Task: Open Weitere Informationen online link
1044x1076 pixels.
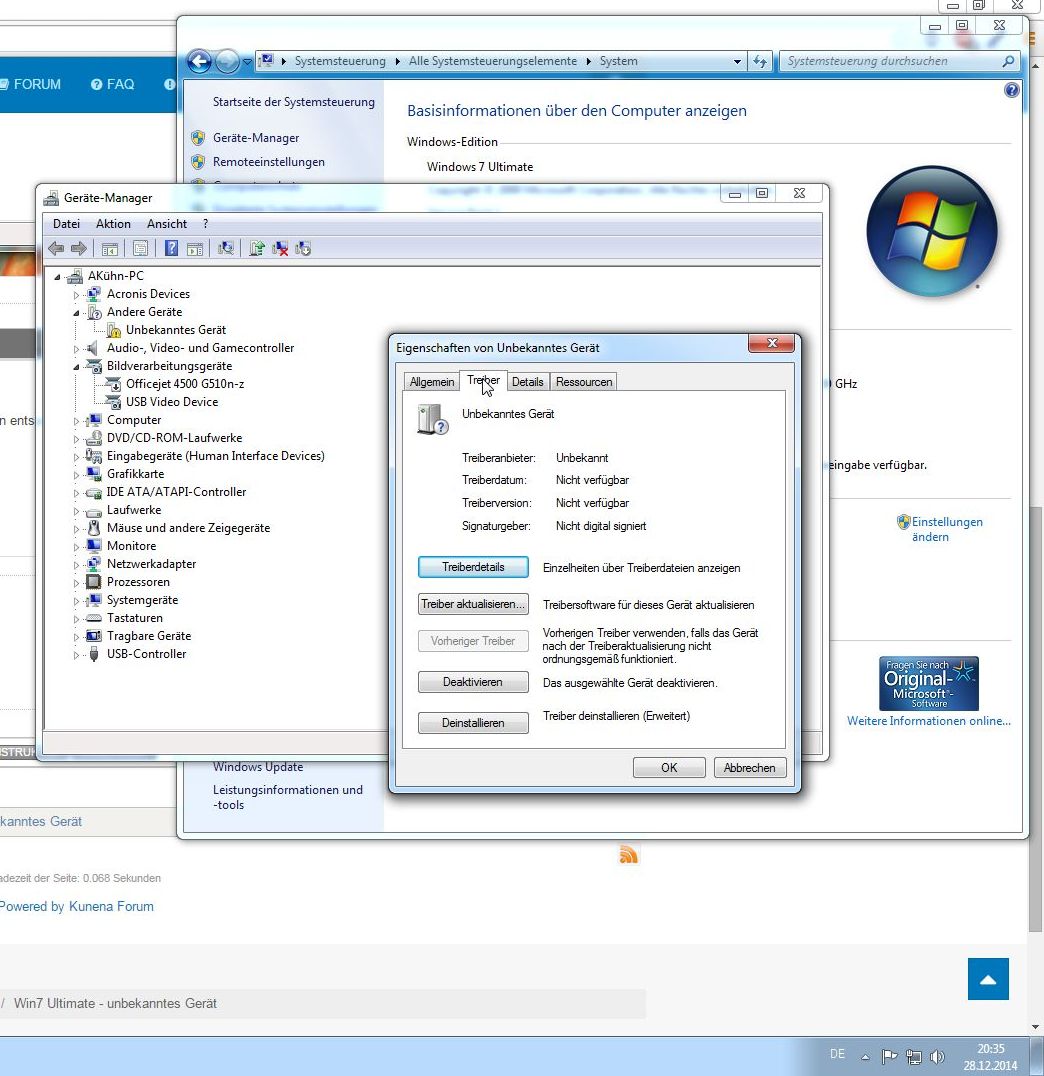Action: [x=929, y=721]
